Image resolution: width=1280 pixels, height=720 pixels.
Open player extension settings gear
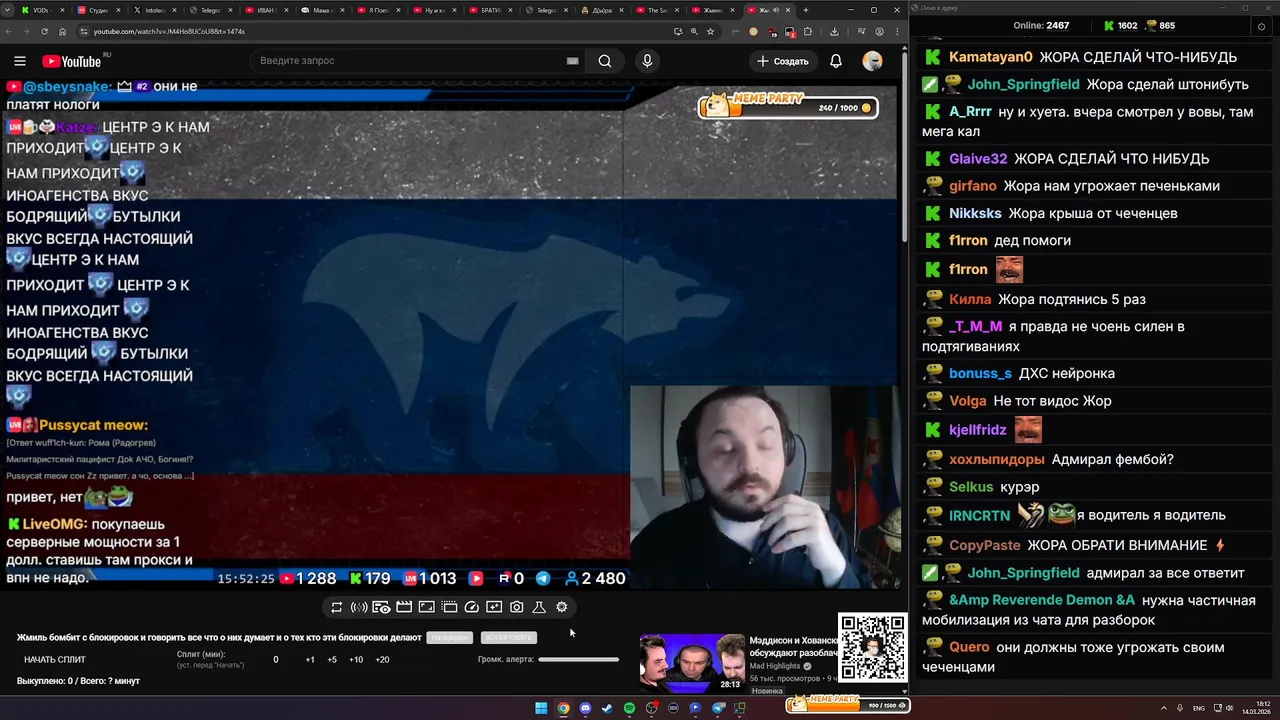[x=561, y=607]
